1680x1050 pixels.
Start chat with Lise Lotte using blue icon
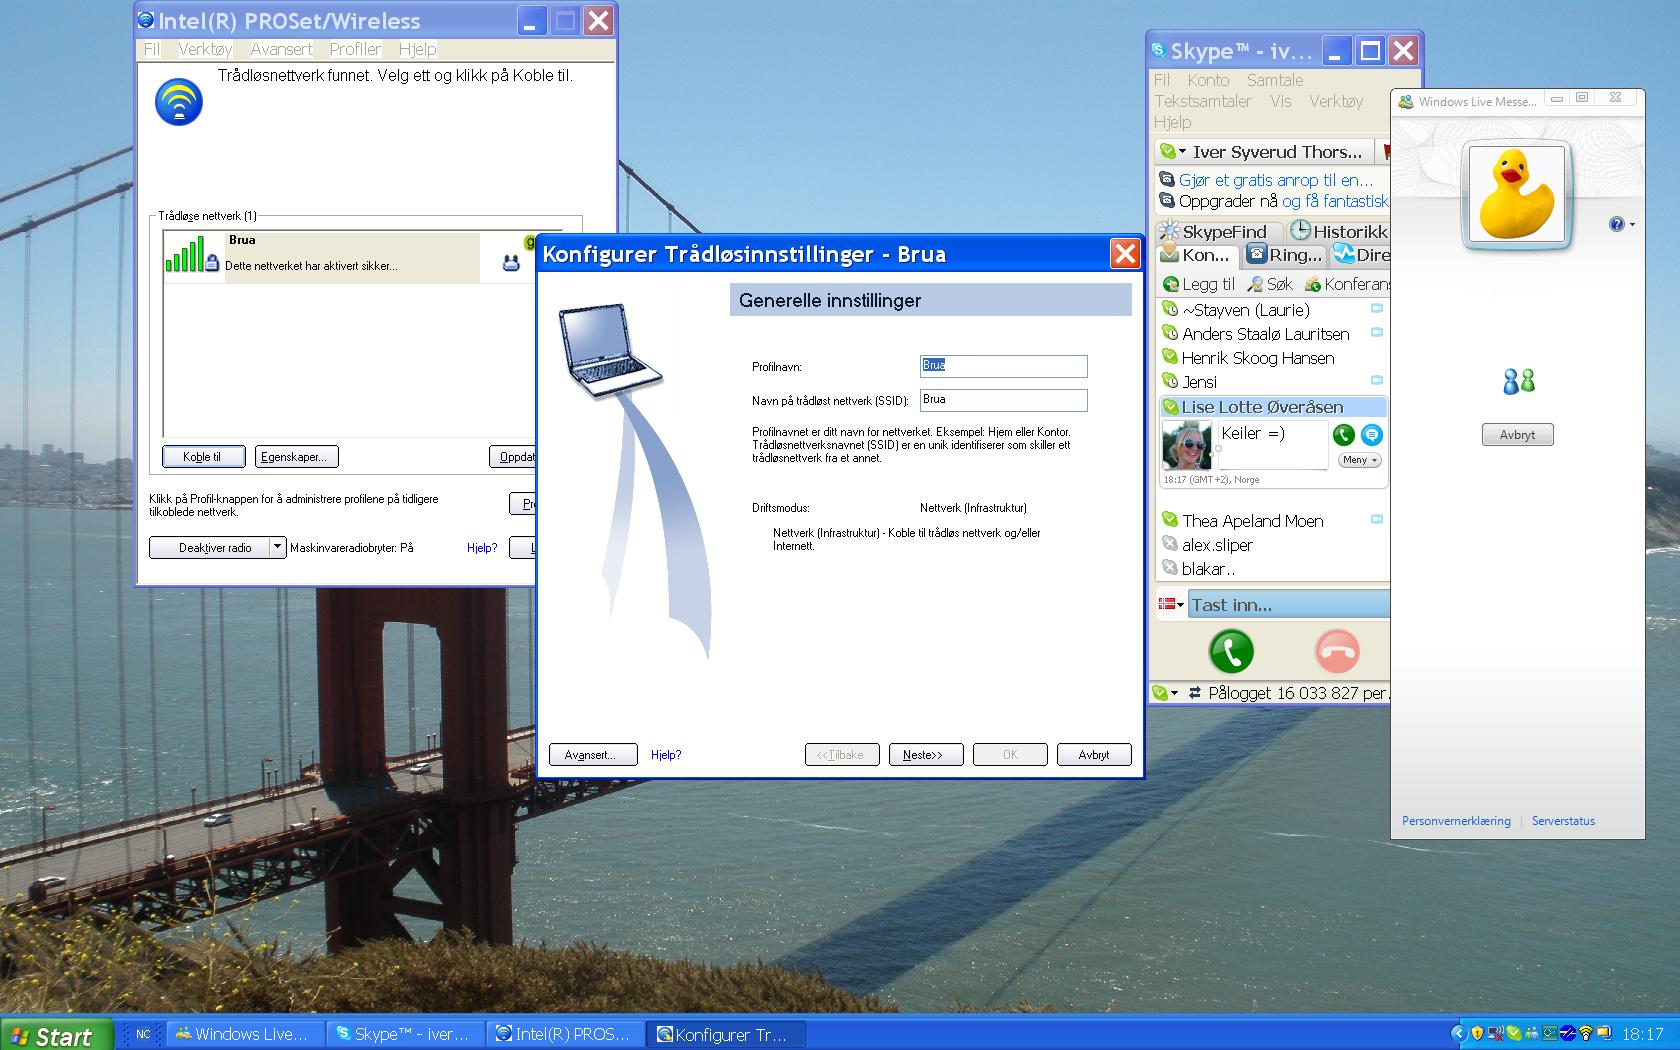pyautogui.click(x=1372, y=434)
